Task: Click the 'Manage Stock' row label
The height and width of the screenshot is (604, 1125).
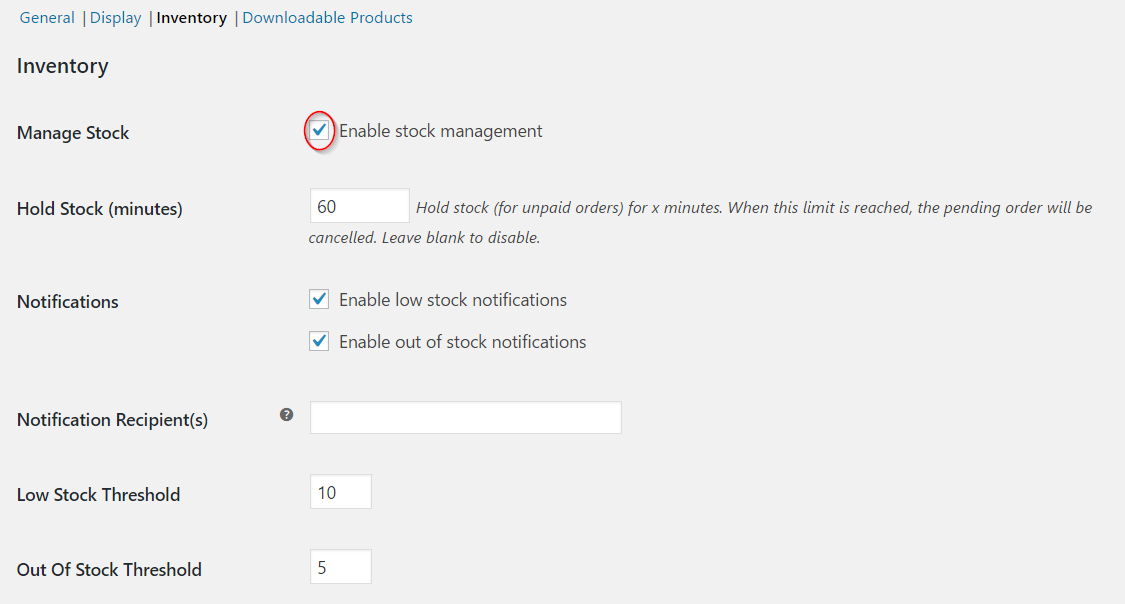Action: (x=73, y=133)
